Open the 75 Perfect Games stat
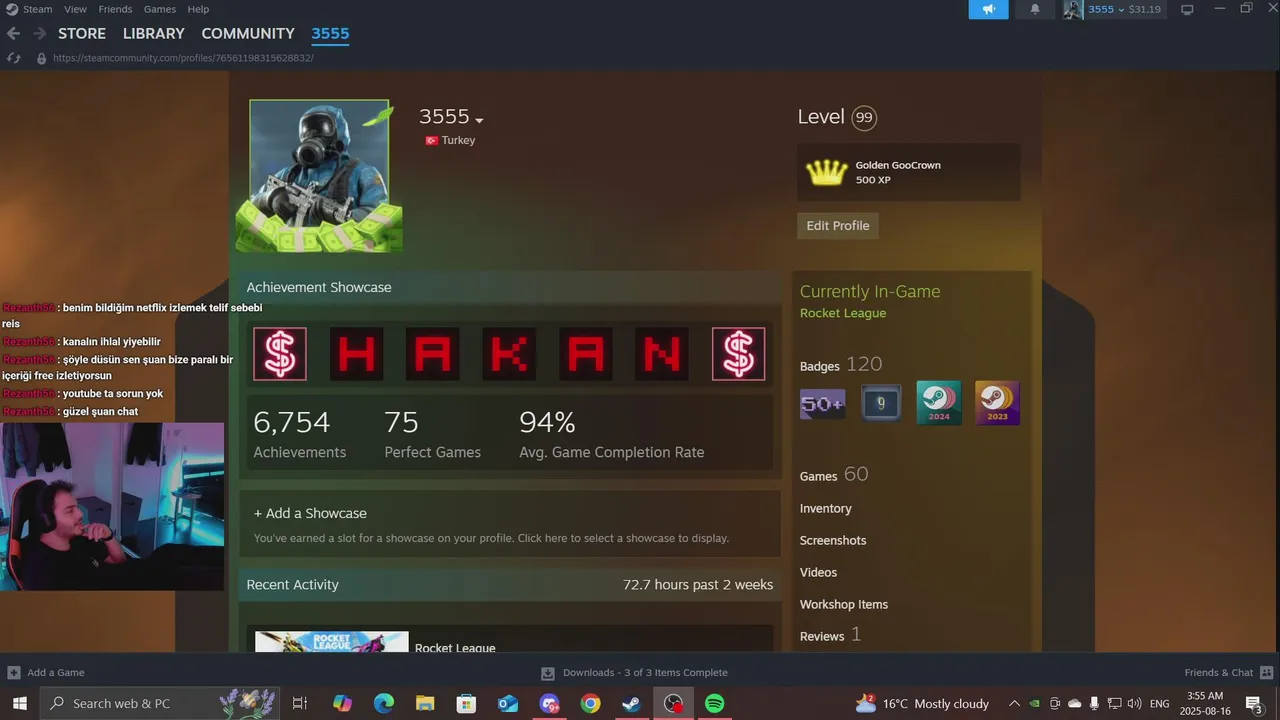 [x=432, y=434]
